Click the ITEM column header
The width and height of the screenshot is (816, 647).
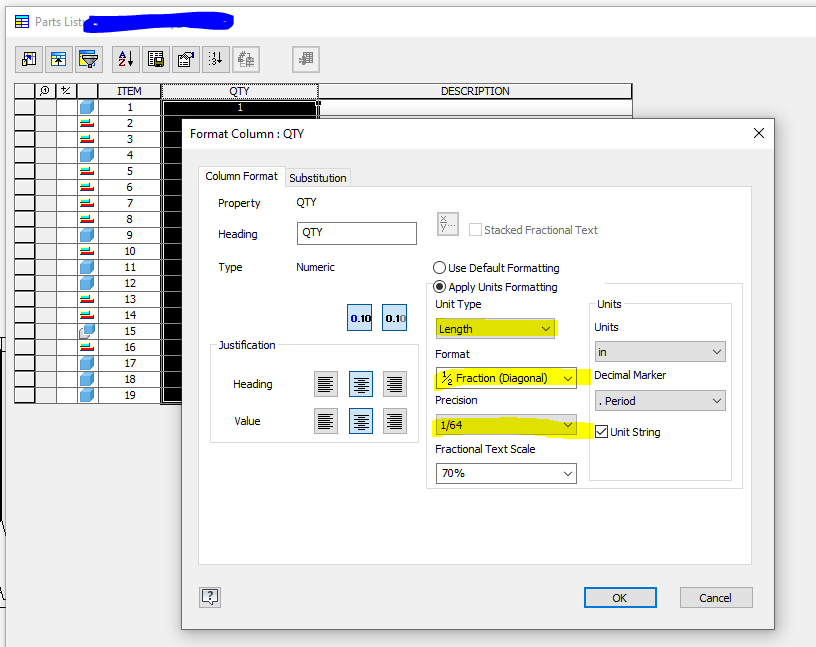[129, 91]
